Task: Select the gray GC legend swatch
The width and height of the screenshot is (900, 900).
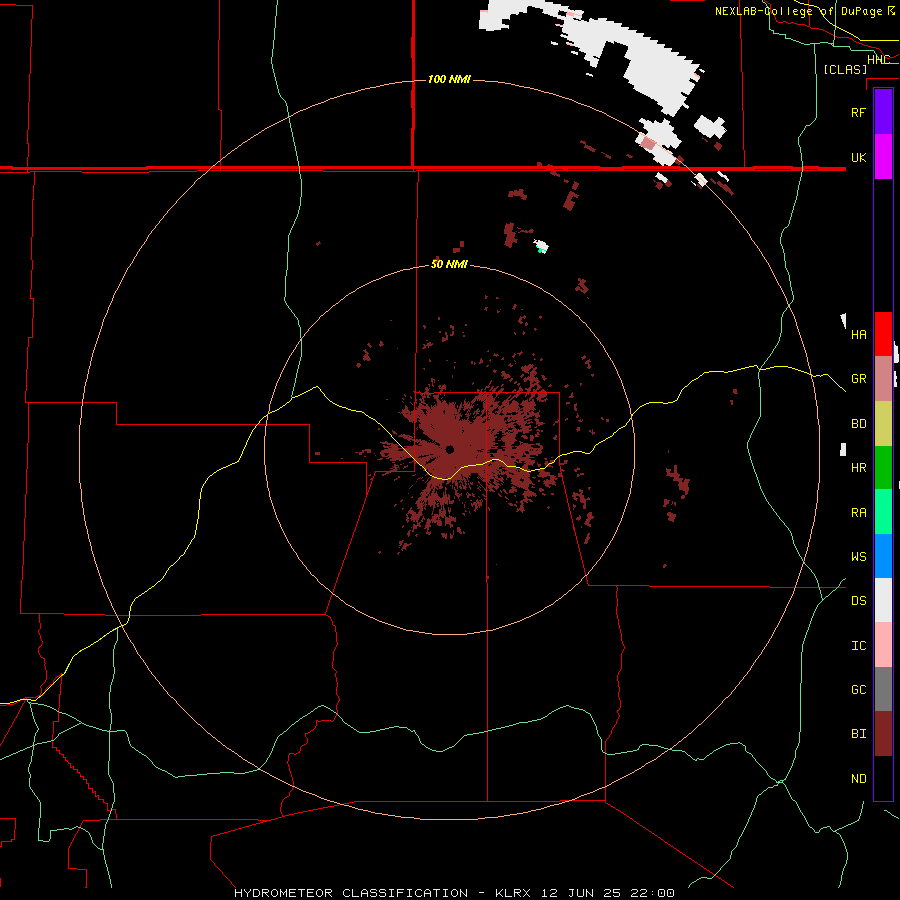Action: (883, 689)
